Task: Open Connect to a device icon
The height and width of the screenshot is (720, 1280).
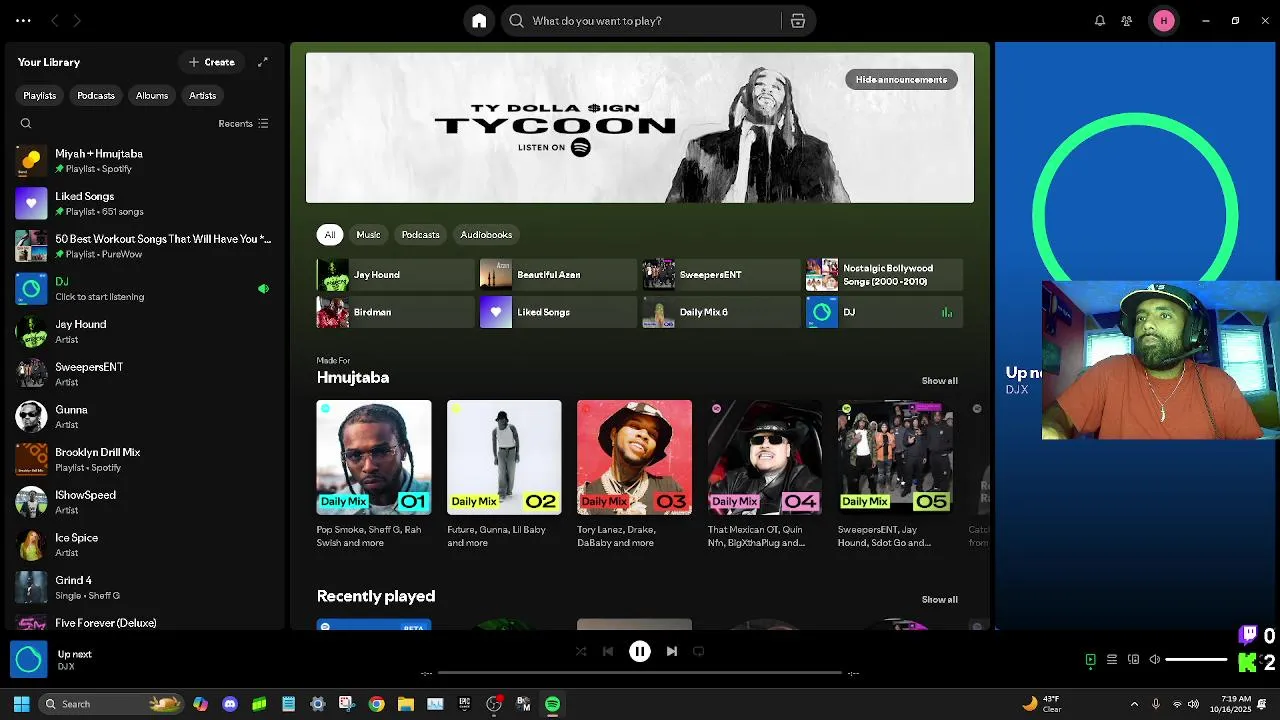Action: pyautogui.click(x=1134, y=660)
